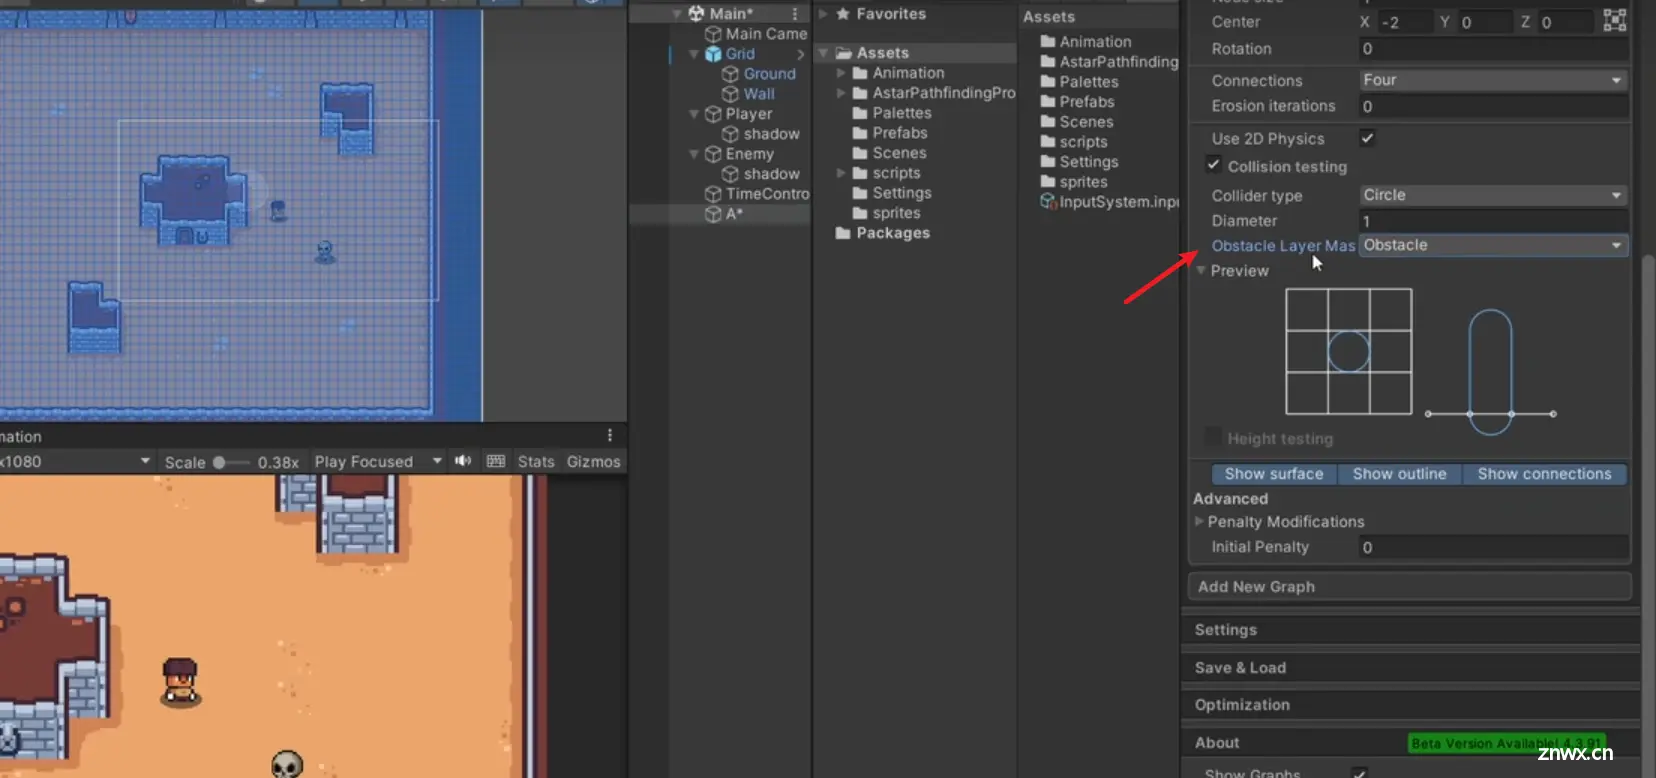
Task: Collapse the Preview section
Action: 1201,271
